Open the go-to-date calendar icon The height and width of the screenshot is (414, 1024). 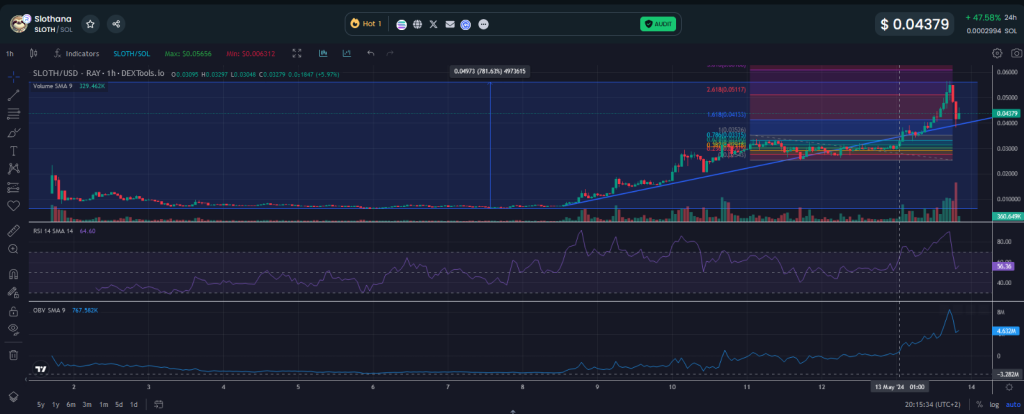tap(158, 404)
